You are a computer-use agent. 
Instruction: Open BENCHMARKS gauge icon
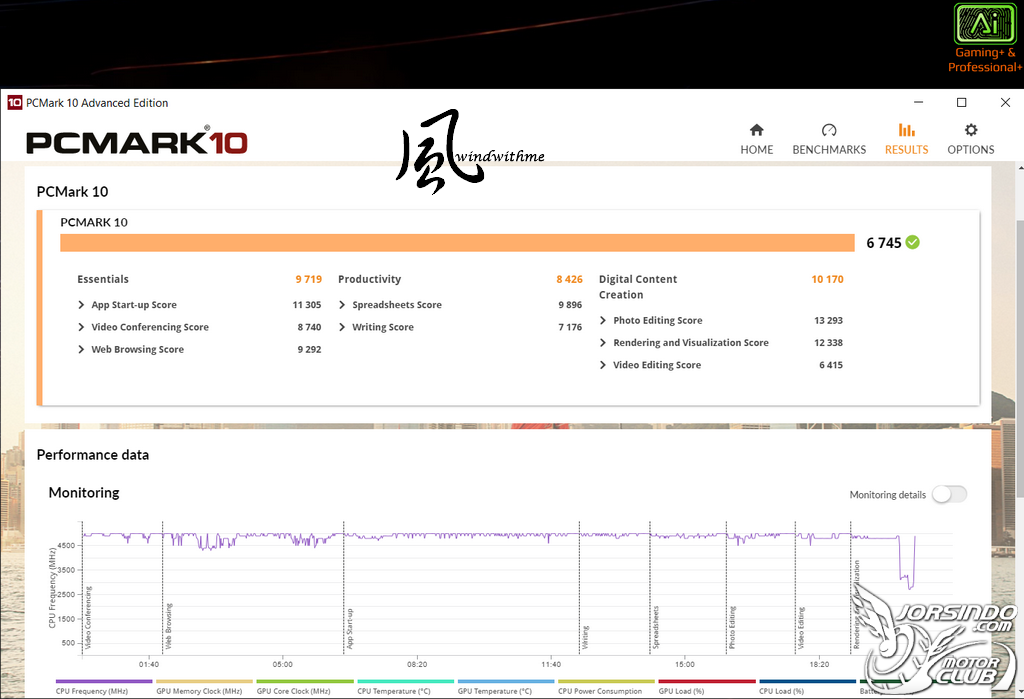829,130
